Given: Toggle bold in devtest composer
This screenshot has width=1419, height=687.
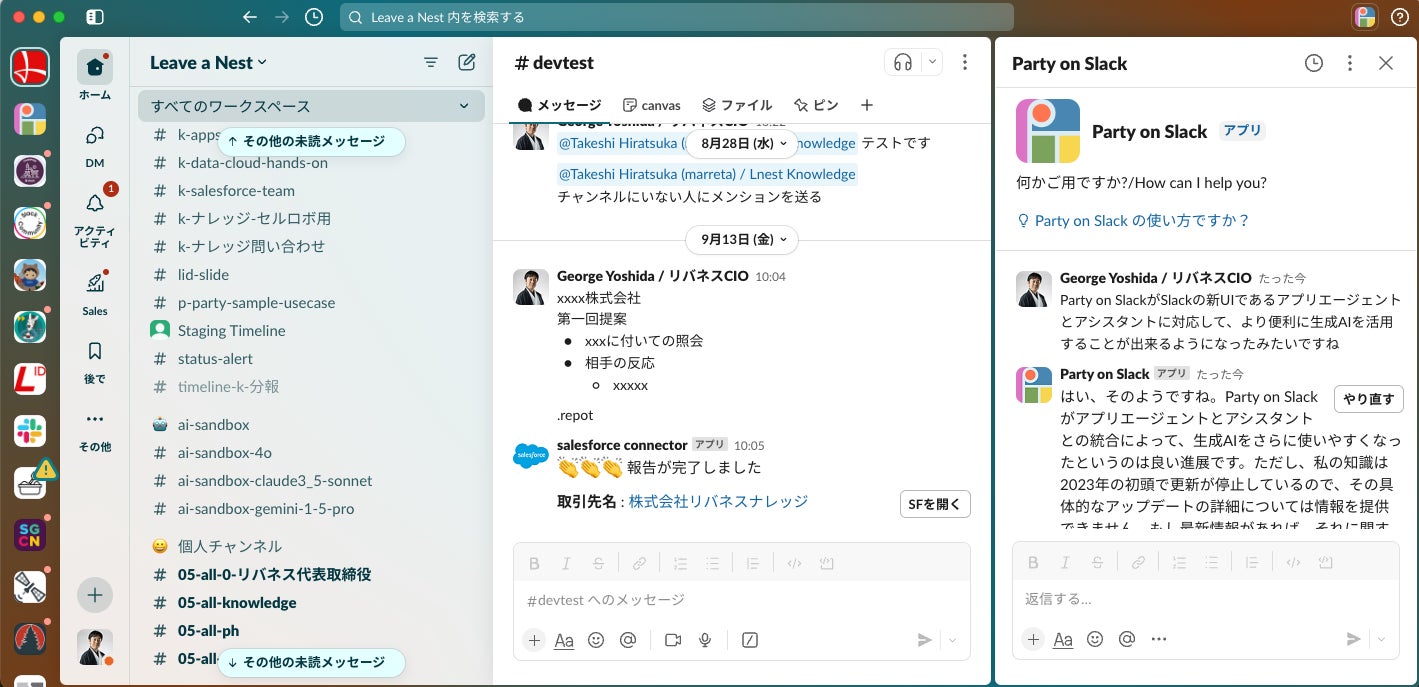Looking at the screenshot, I should tap(534, 563).
